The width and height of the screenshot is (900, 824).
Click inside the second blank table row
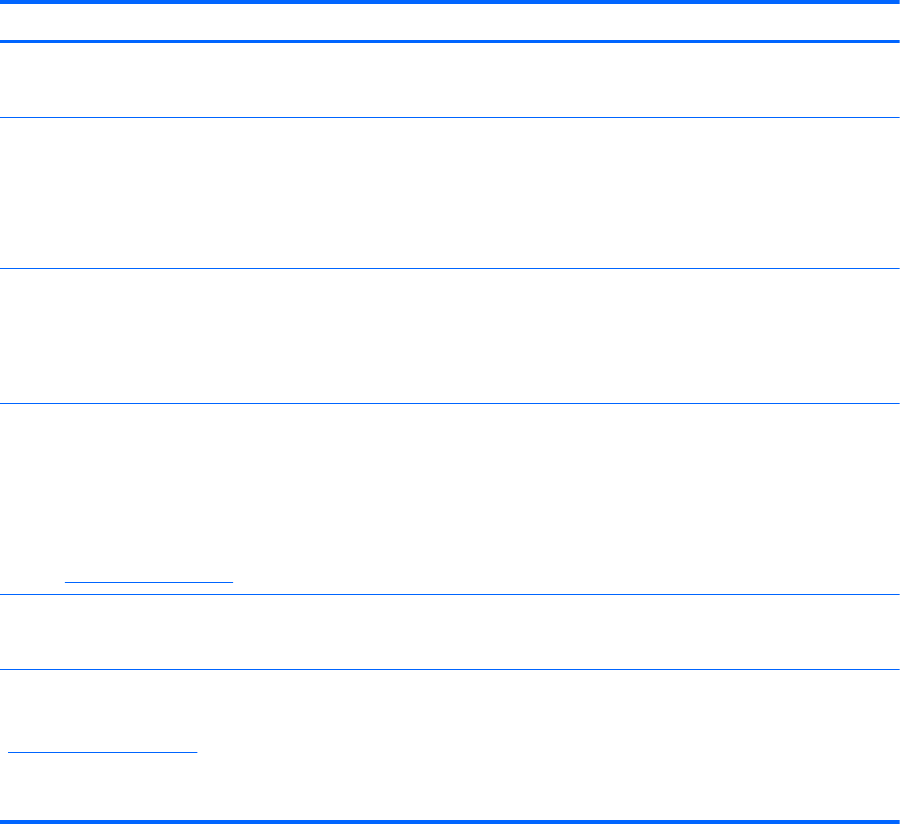[x=450, y=193]
